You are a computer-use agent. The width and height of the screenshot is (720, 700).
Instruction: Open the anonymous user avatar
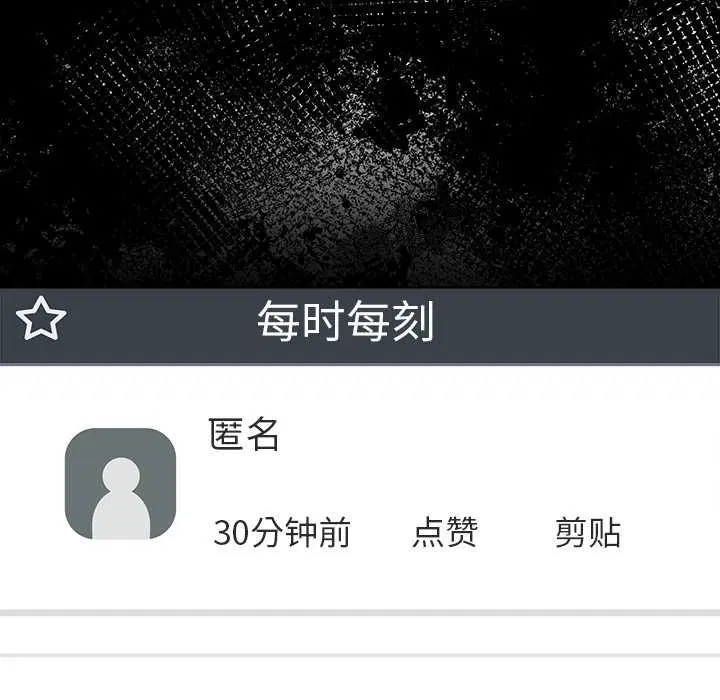tap(120, 483)
